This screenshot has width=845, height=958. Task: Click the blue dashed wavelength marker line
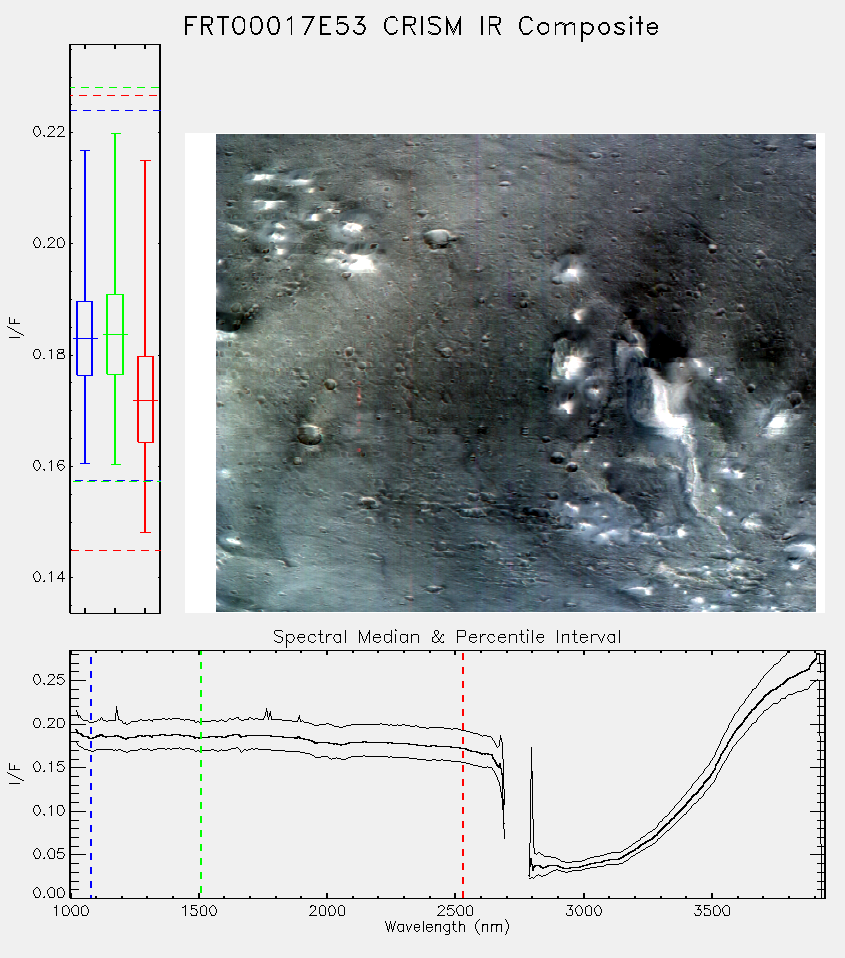(x=91, y=774)
